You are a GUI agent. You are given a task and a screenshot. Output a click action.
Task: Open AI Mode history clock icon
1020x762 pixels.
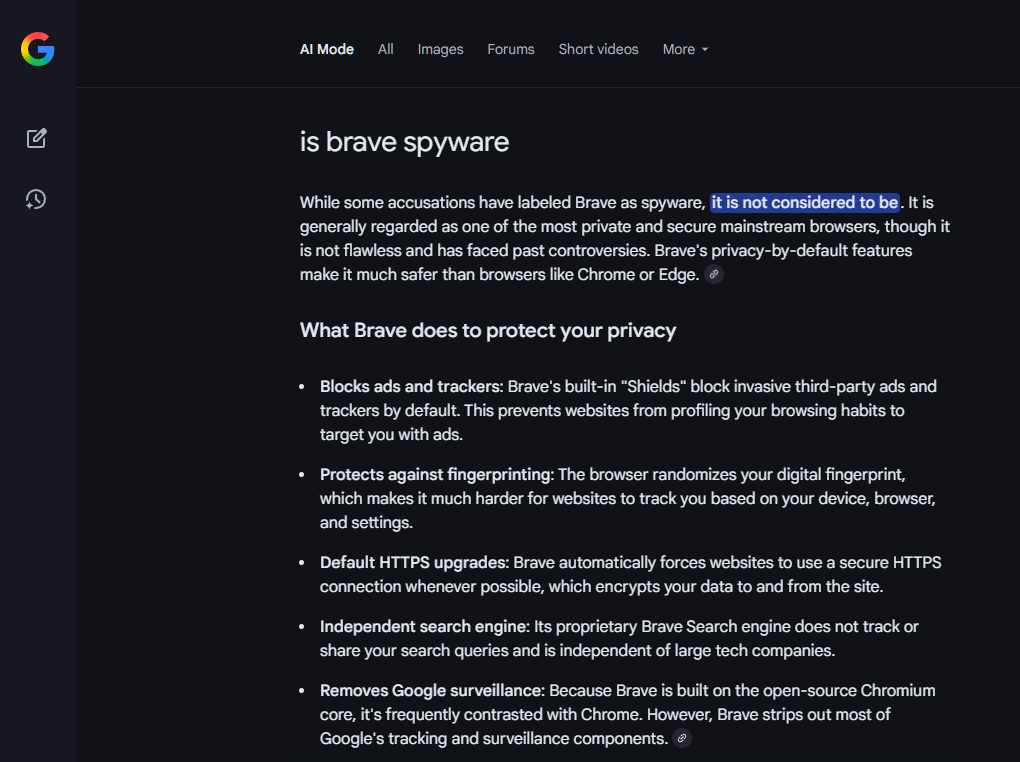[36, 199]
